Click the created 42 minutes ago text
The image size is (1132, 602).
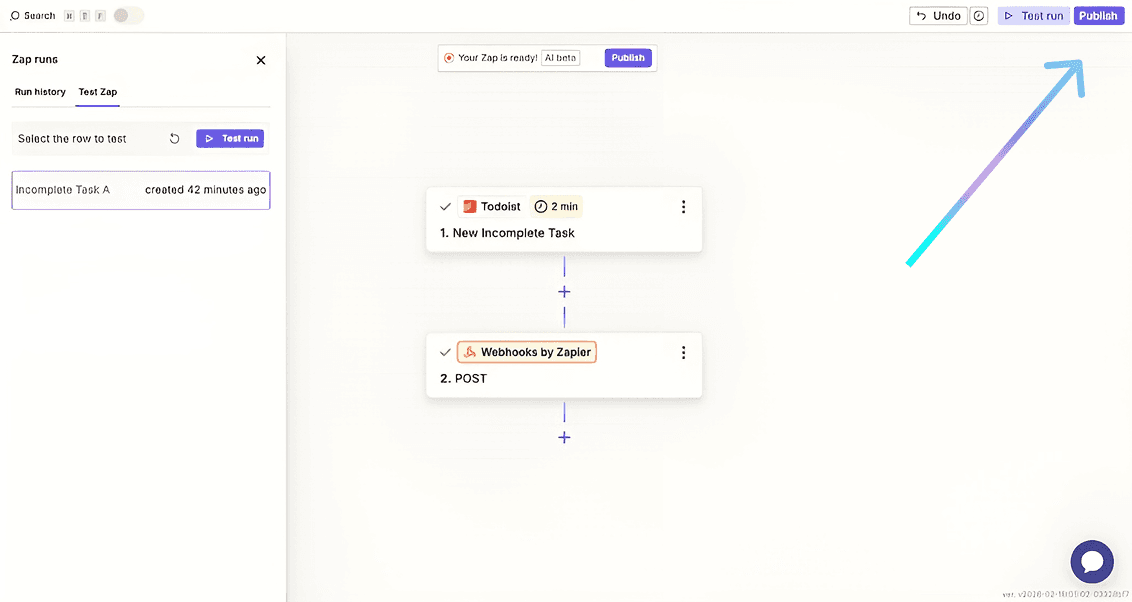206,190
